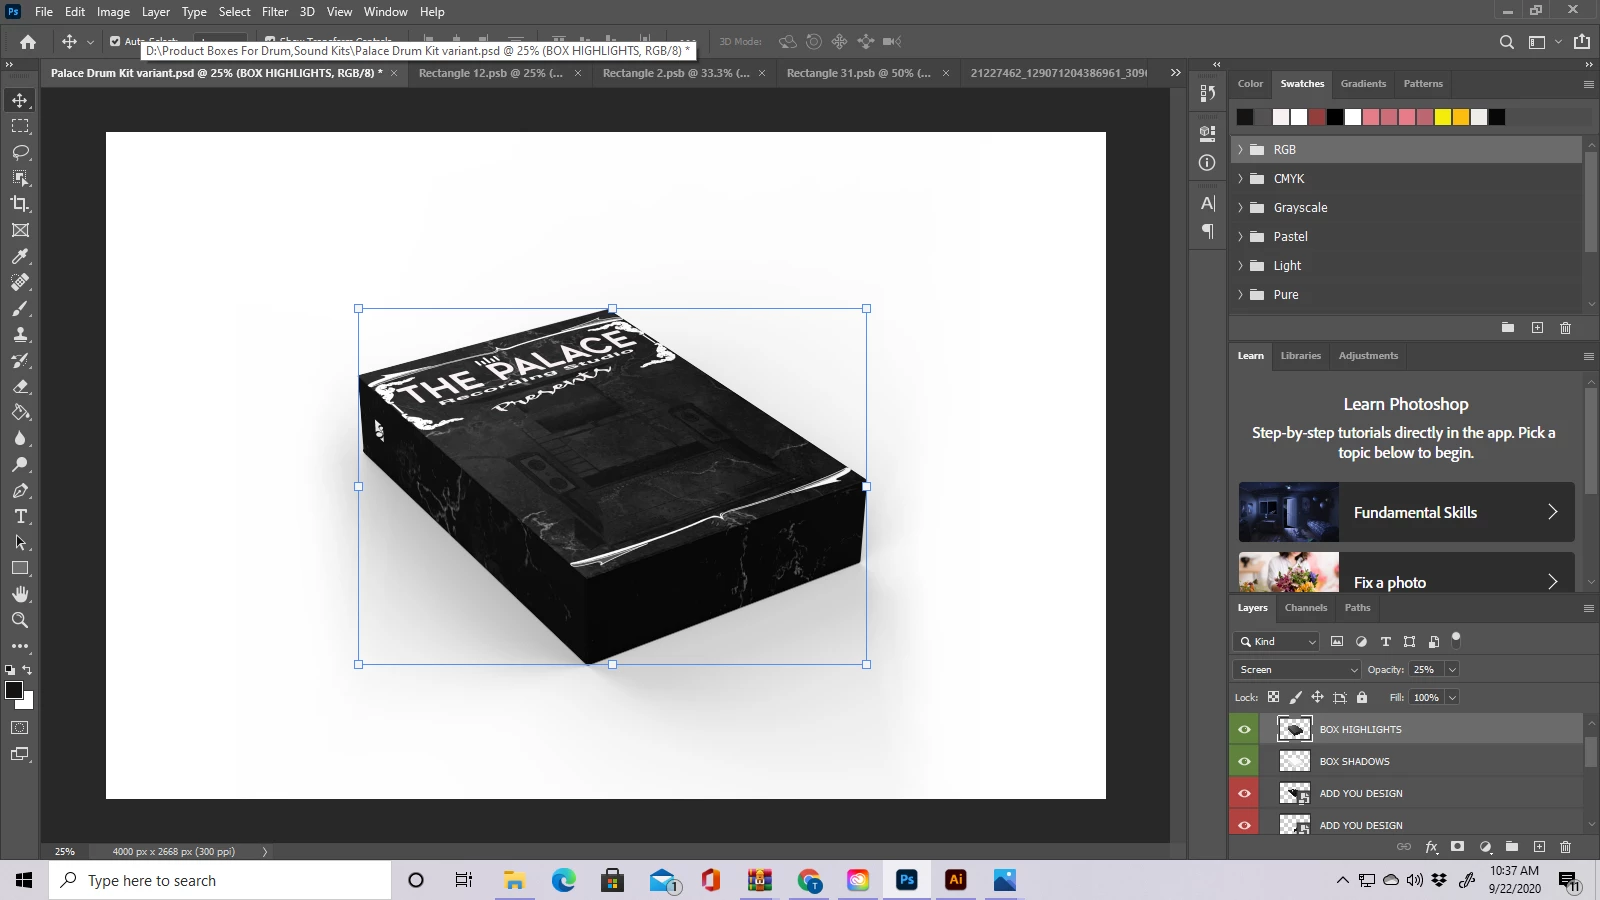
Task: Select the Clone Stamp tool
Action: [20, 334]
